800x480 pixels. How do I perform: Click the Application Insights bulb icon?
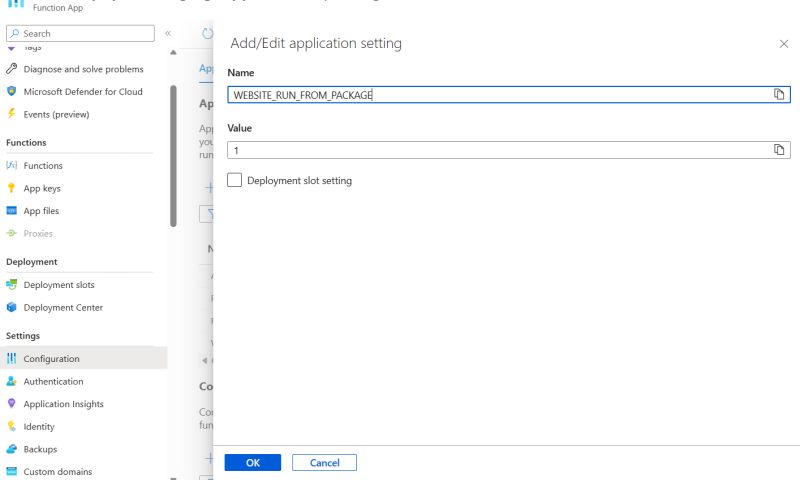(x=11, y=403)
